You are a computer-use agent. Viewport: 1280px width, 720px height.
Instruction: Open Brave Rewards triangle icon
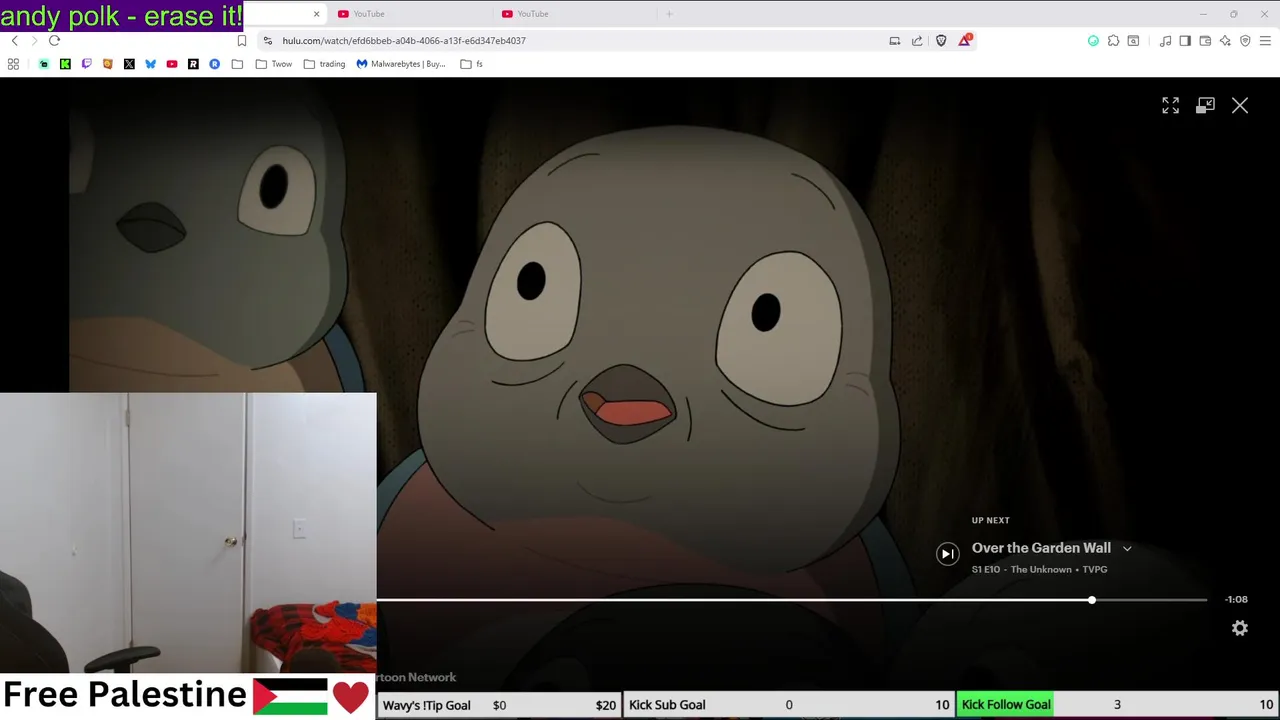[965, 40]
